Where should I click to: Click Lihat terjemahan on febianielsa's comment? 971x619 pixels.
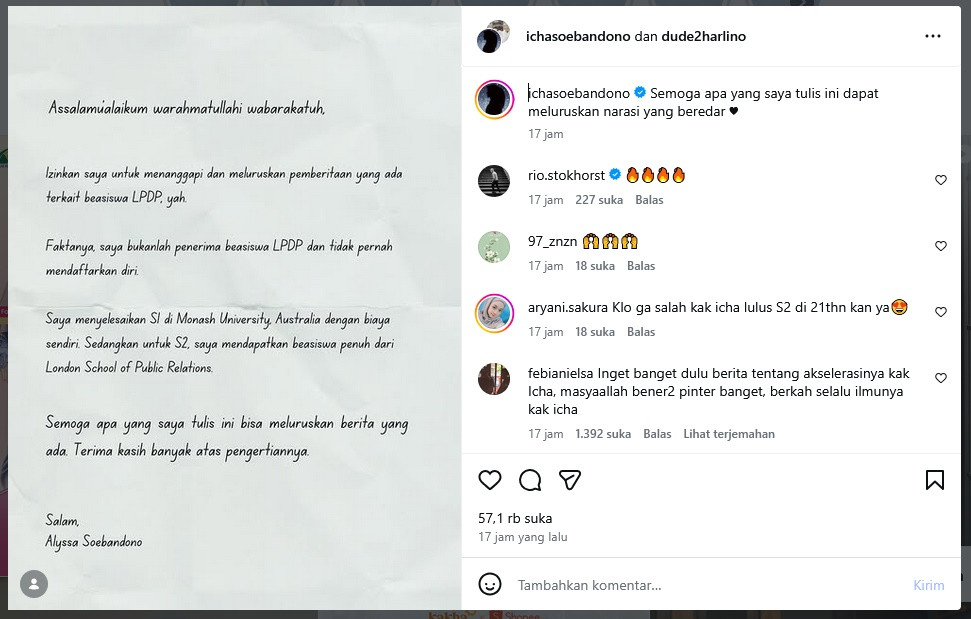coord(729,434)
